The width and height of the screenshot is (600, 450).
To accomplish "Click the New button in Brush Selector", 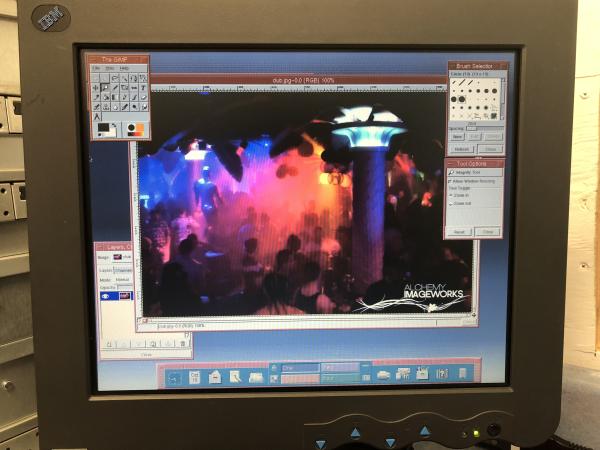I will pyautogui.click(x=457, y=137).
